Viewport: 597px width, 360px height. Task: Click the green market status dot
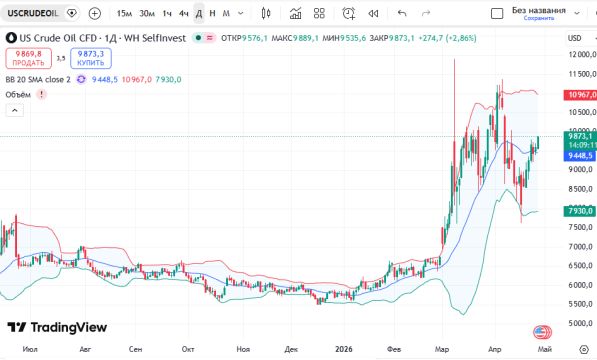point(198,38)
